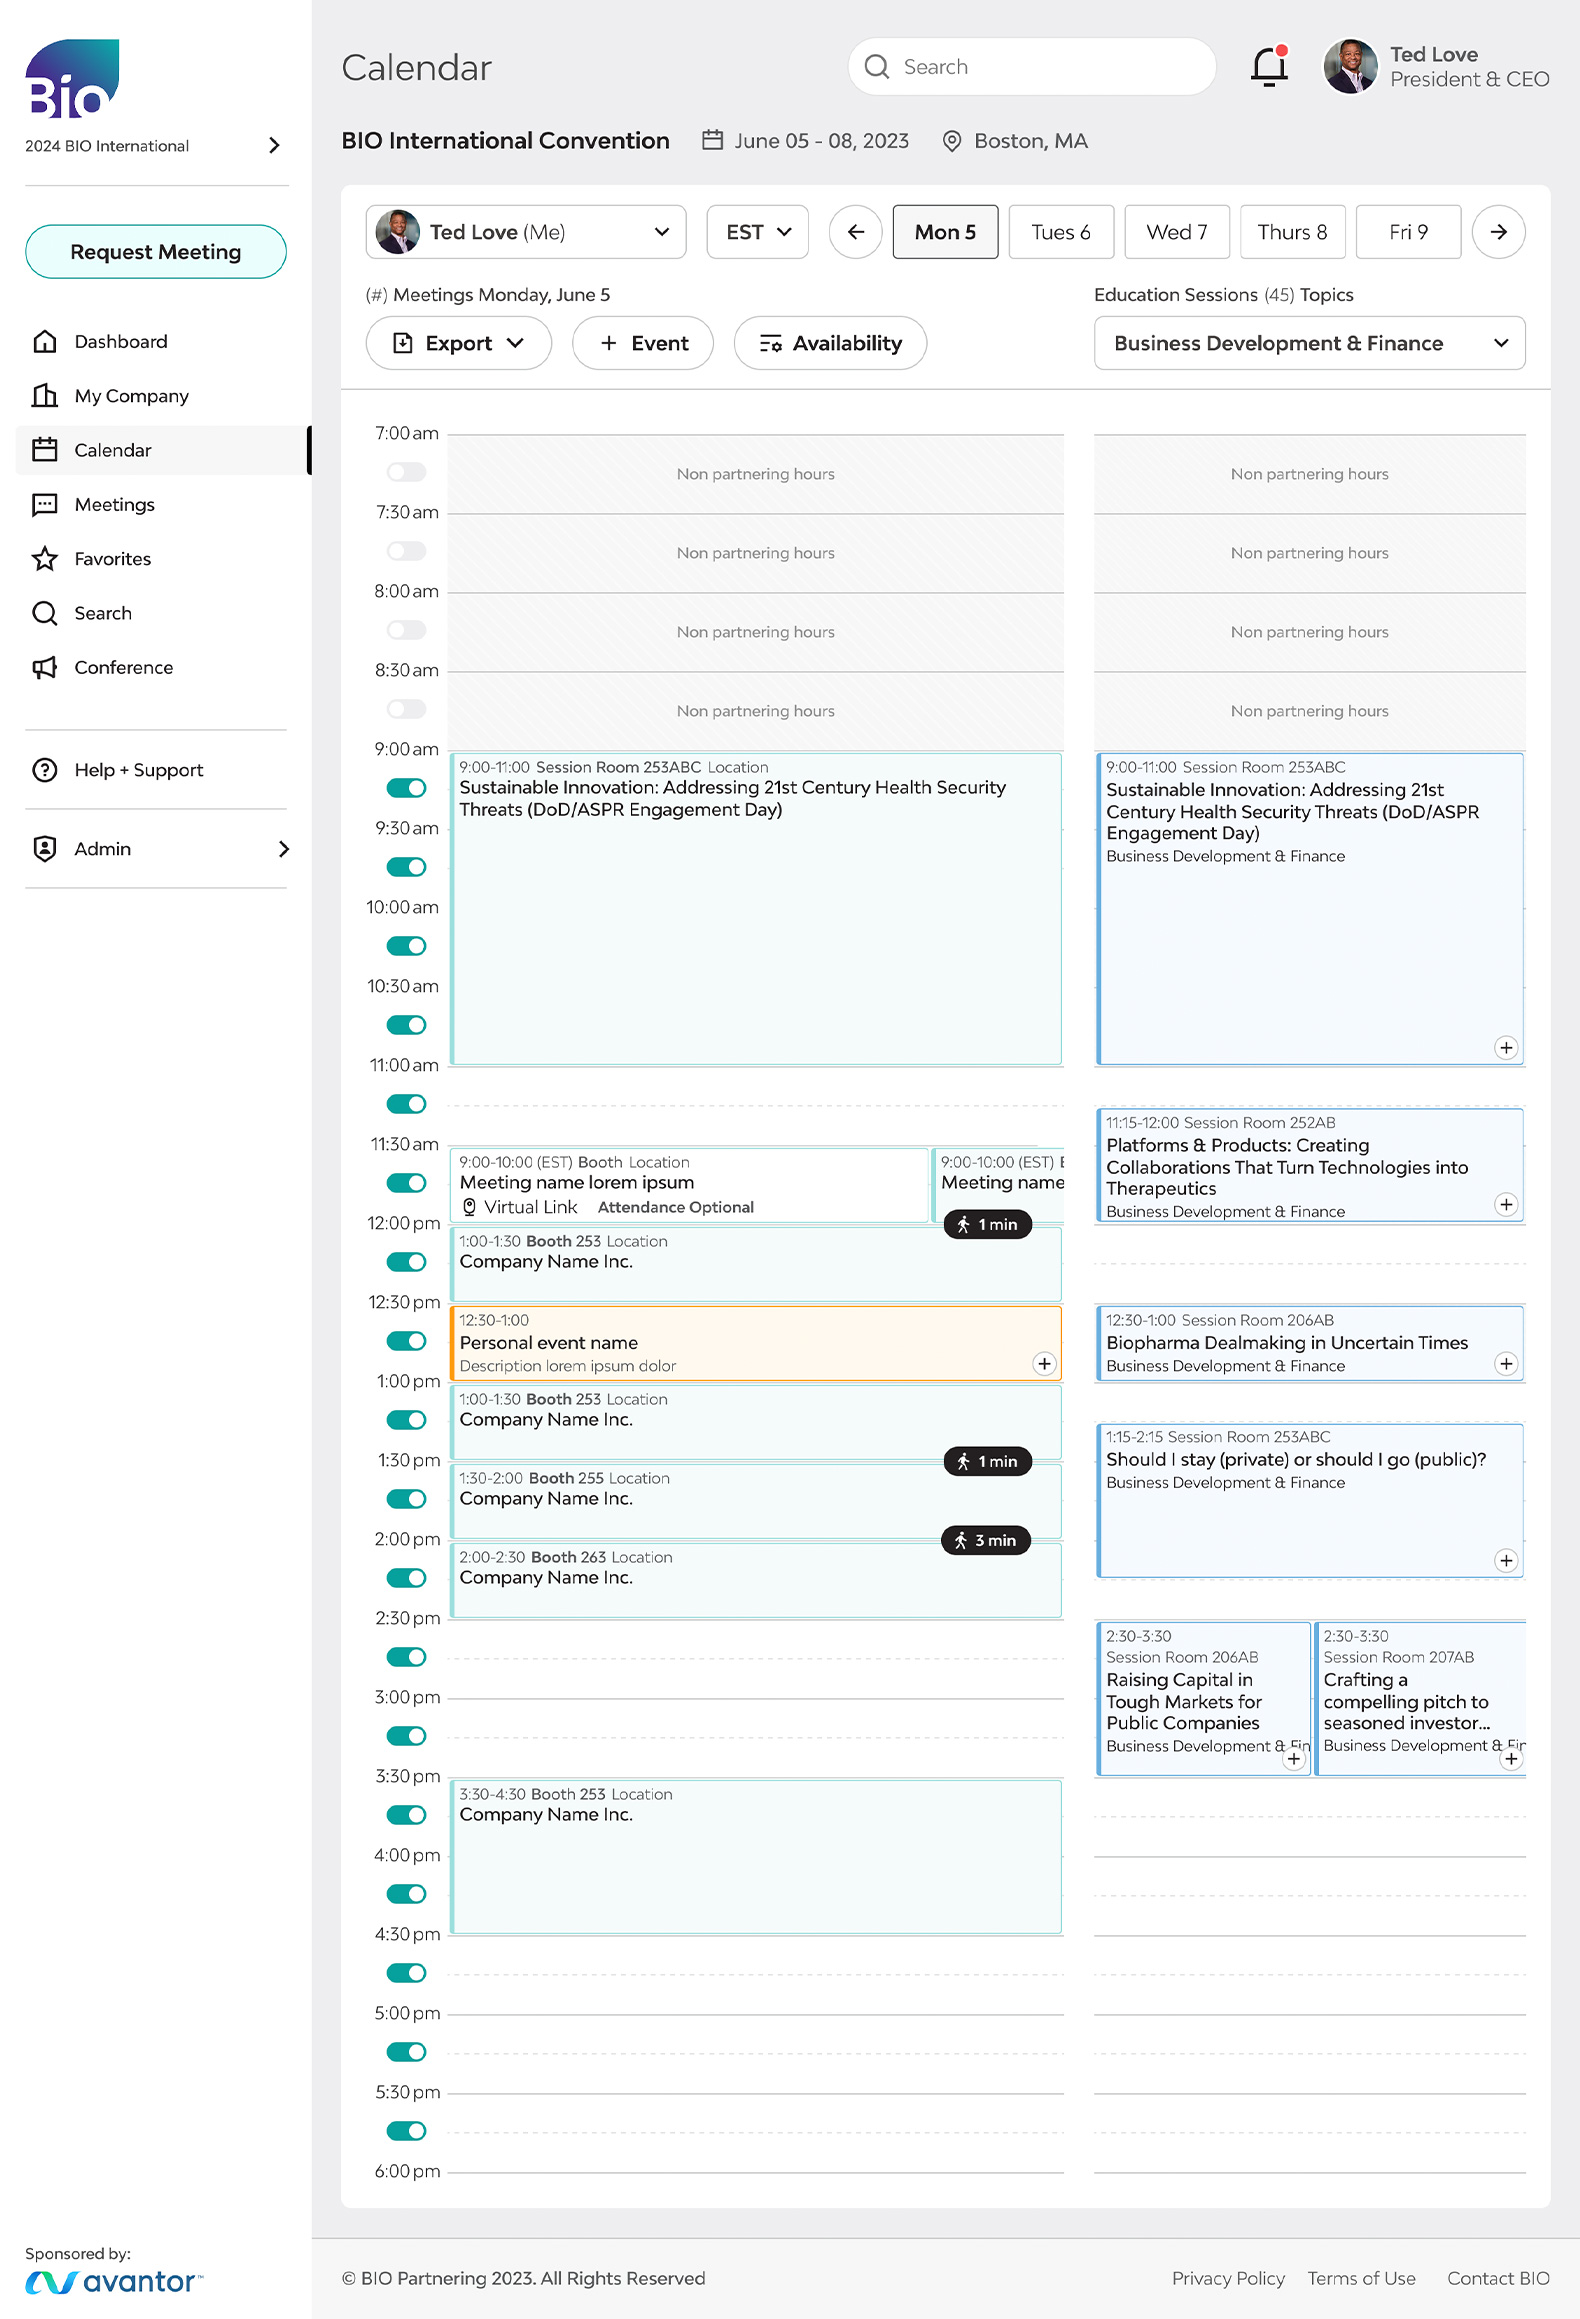
Task: Open the Ted Love (Me) calendar selector
Action: click(x=525, y=232)
